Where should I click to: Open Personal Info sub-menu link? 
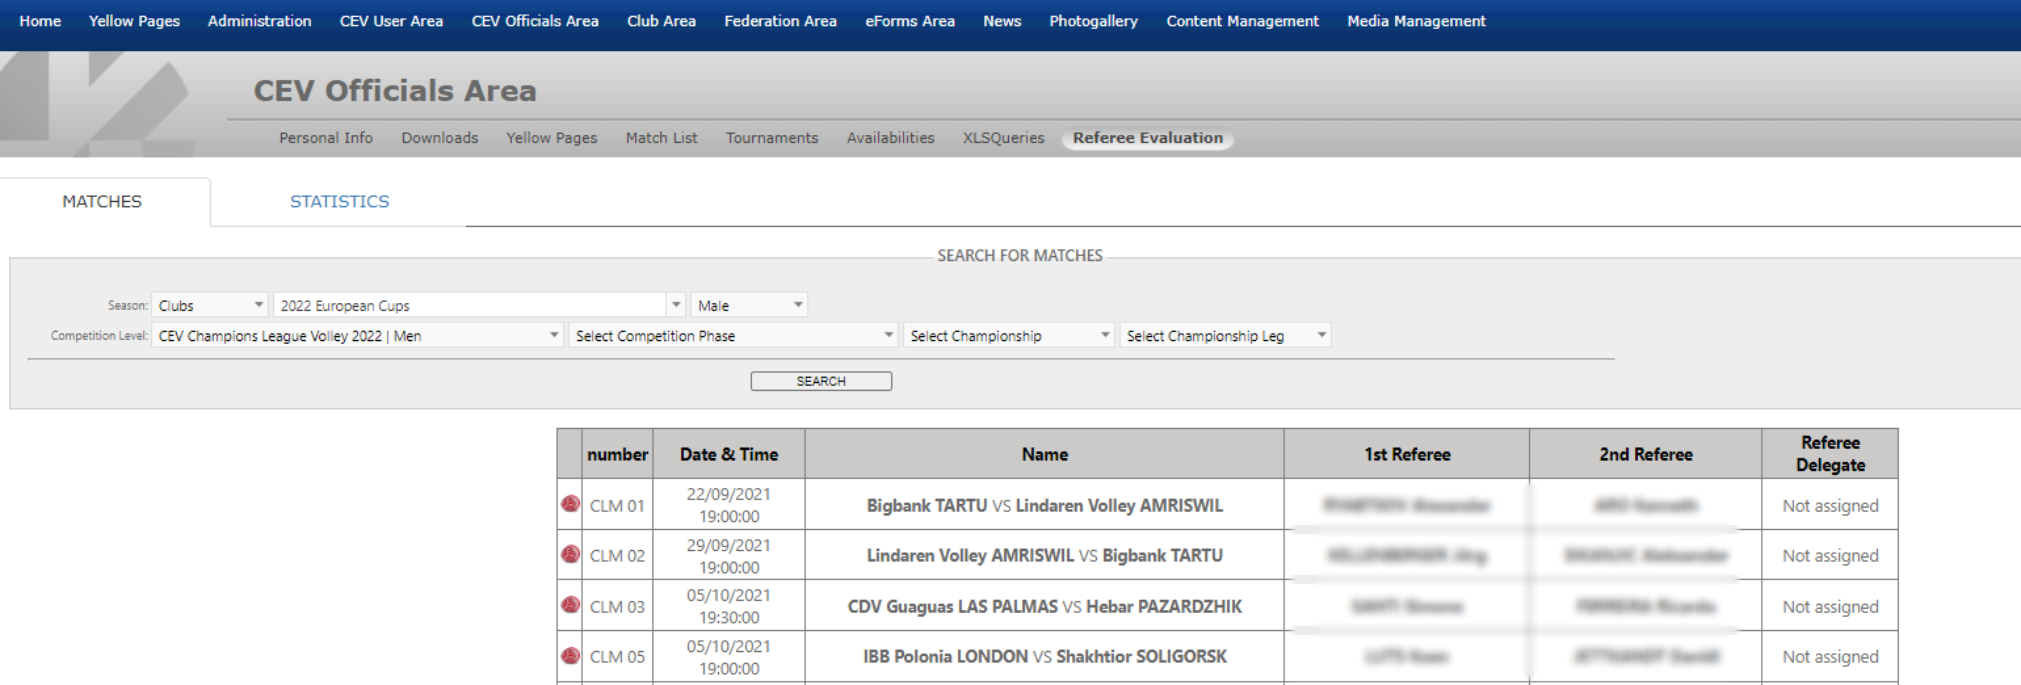pos(326,138)
